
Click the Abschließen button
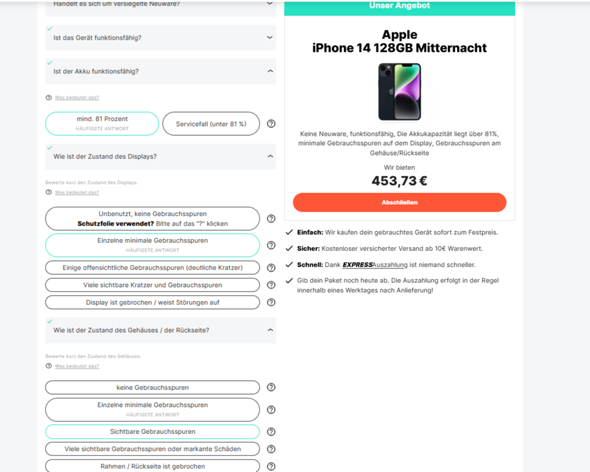coord(400,203)
